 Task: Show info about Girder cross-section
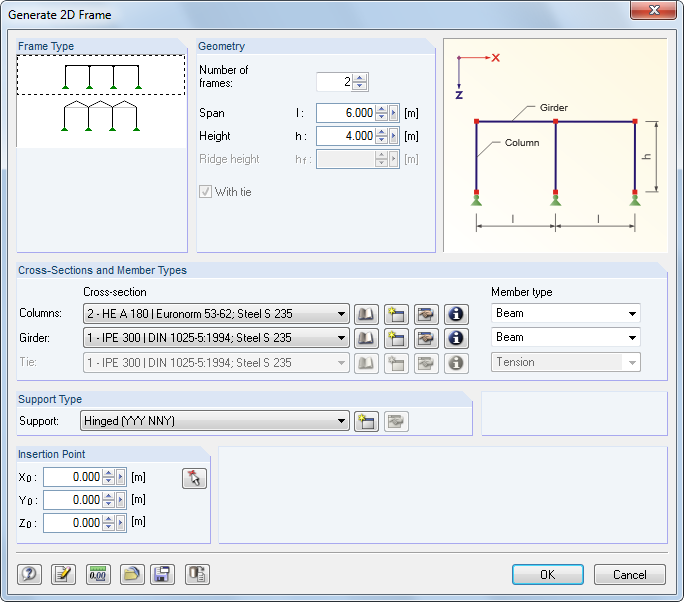coord(456,338)
